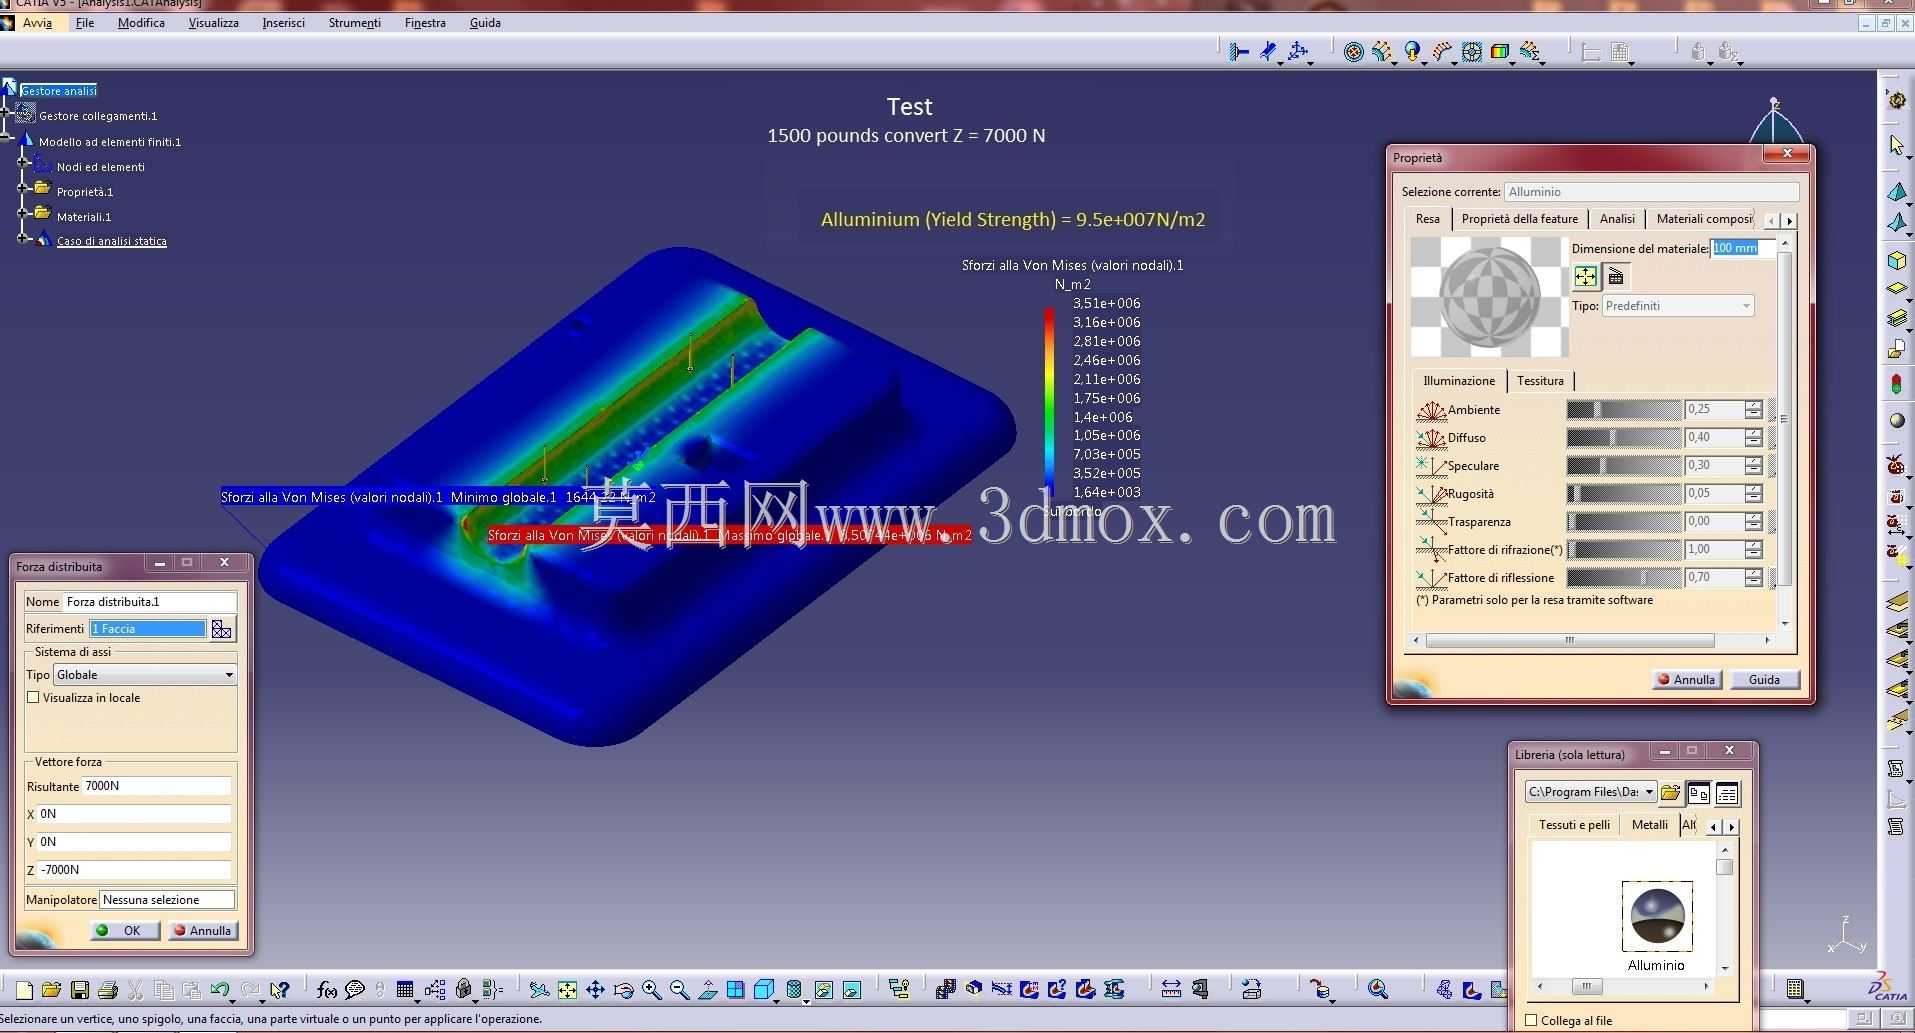Image resolution: width=1915 pixels, height=1033 pixels.
Task: Click the Zoom Out magnifier icon
Action: coord(680,990)
